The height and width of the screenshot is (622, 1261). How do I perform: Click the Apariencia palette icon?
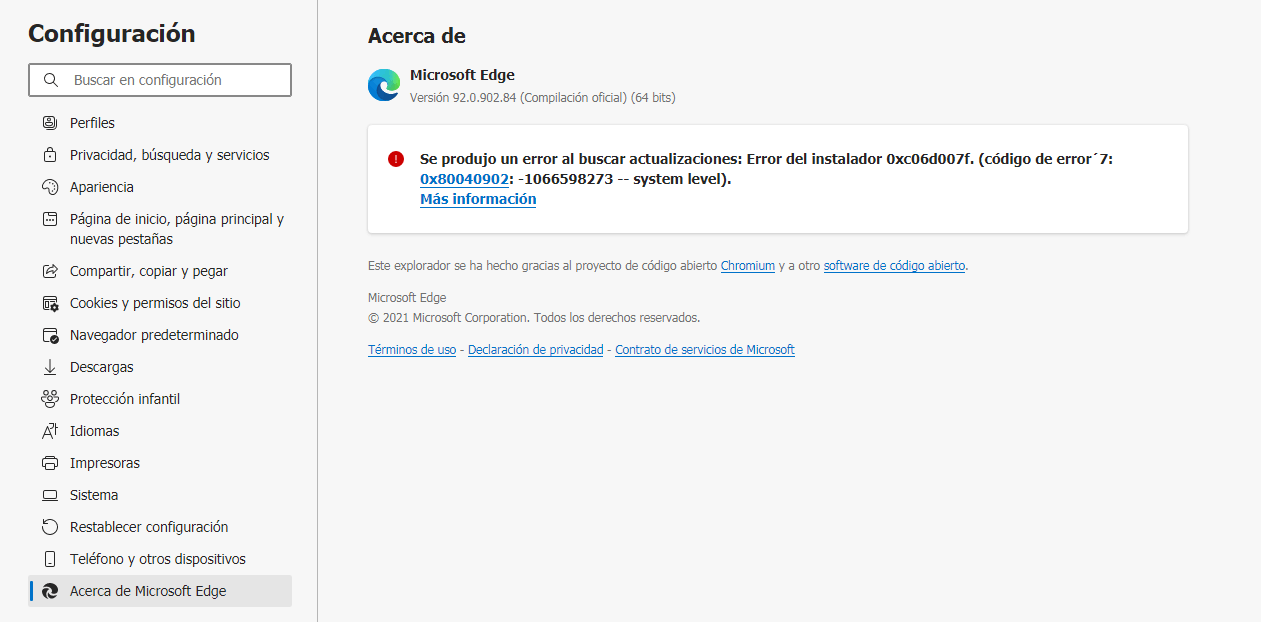(50, 187)
